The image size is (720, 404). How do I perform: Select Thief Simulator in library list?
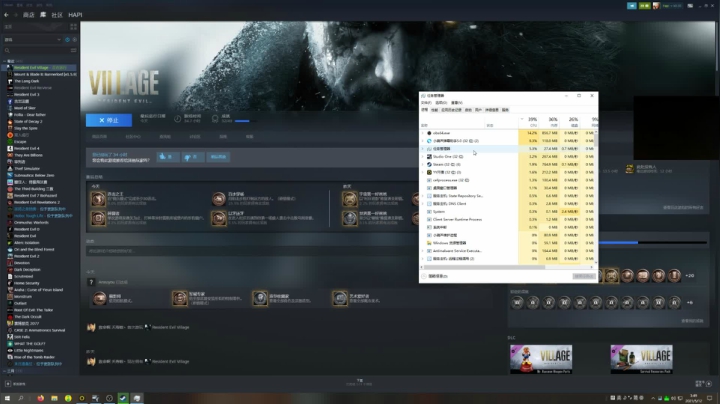click(27, 168)
